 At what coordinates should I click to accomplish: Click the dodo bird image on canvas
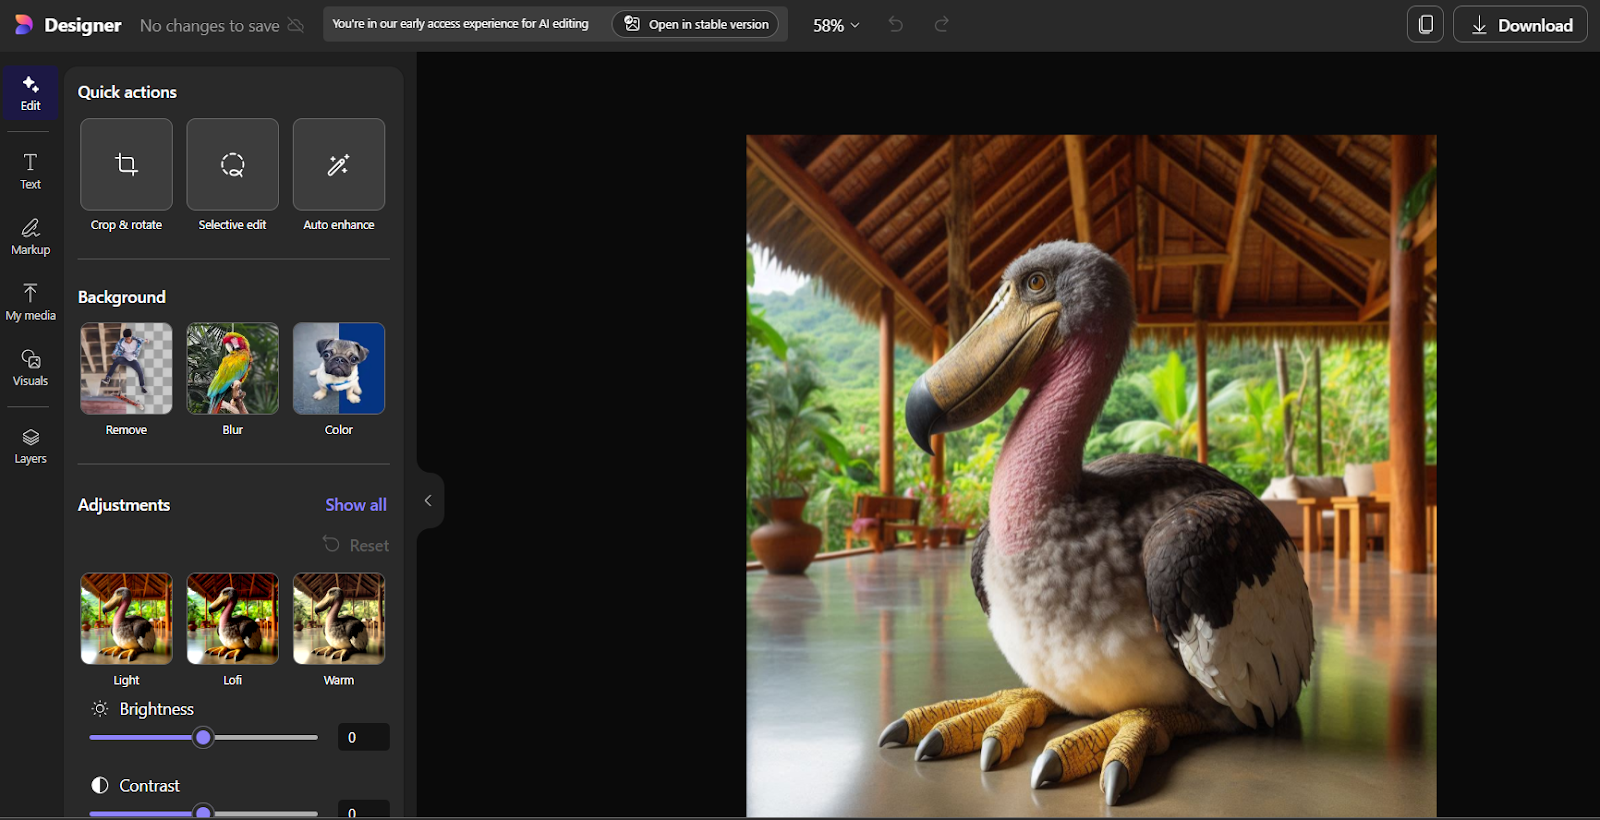pos(1091,476)
